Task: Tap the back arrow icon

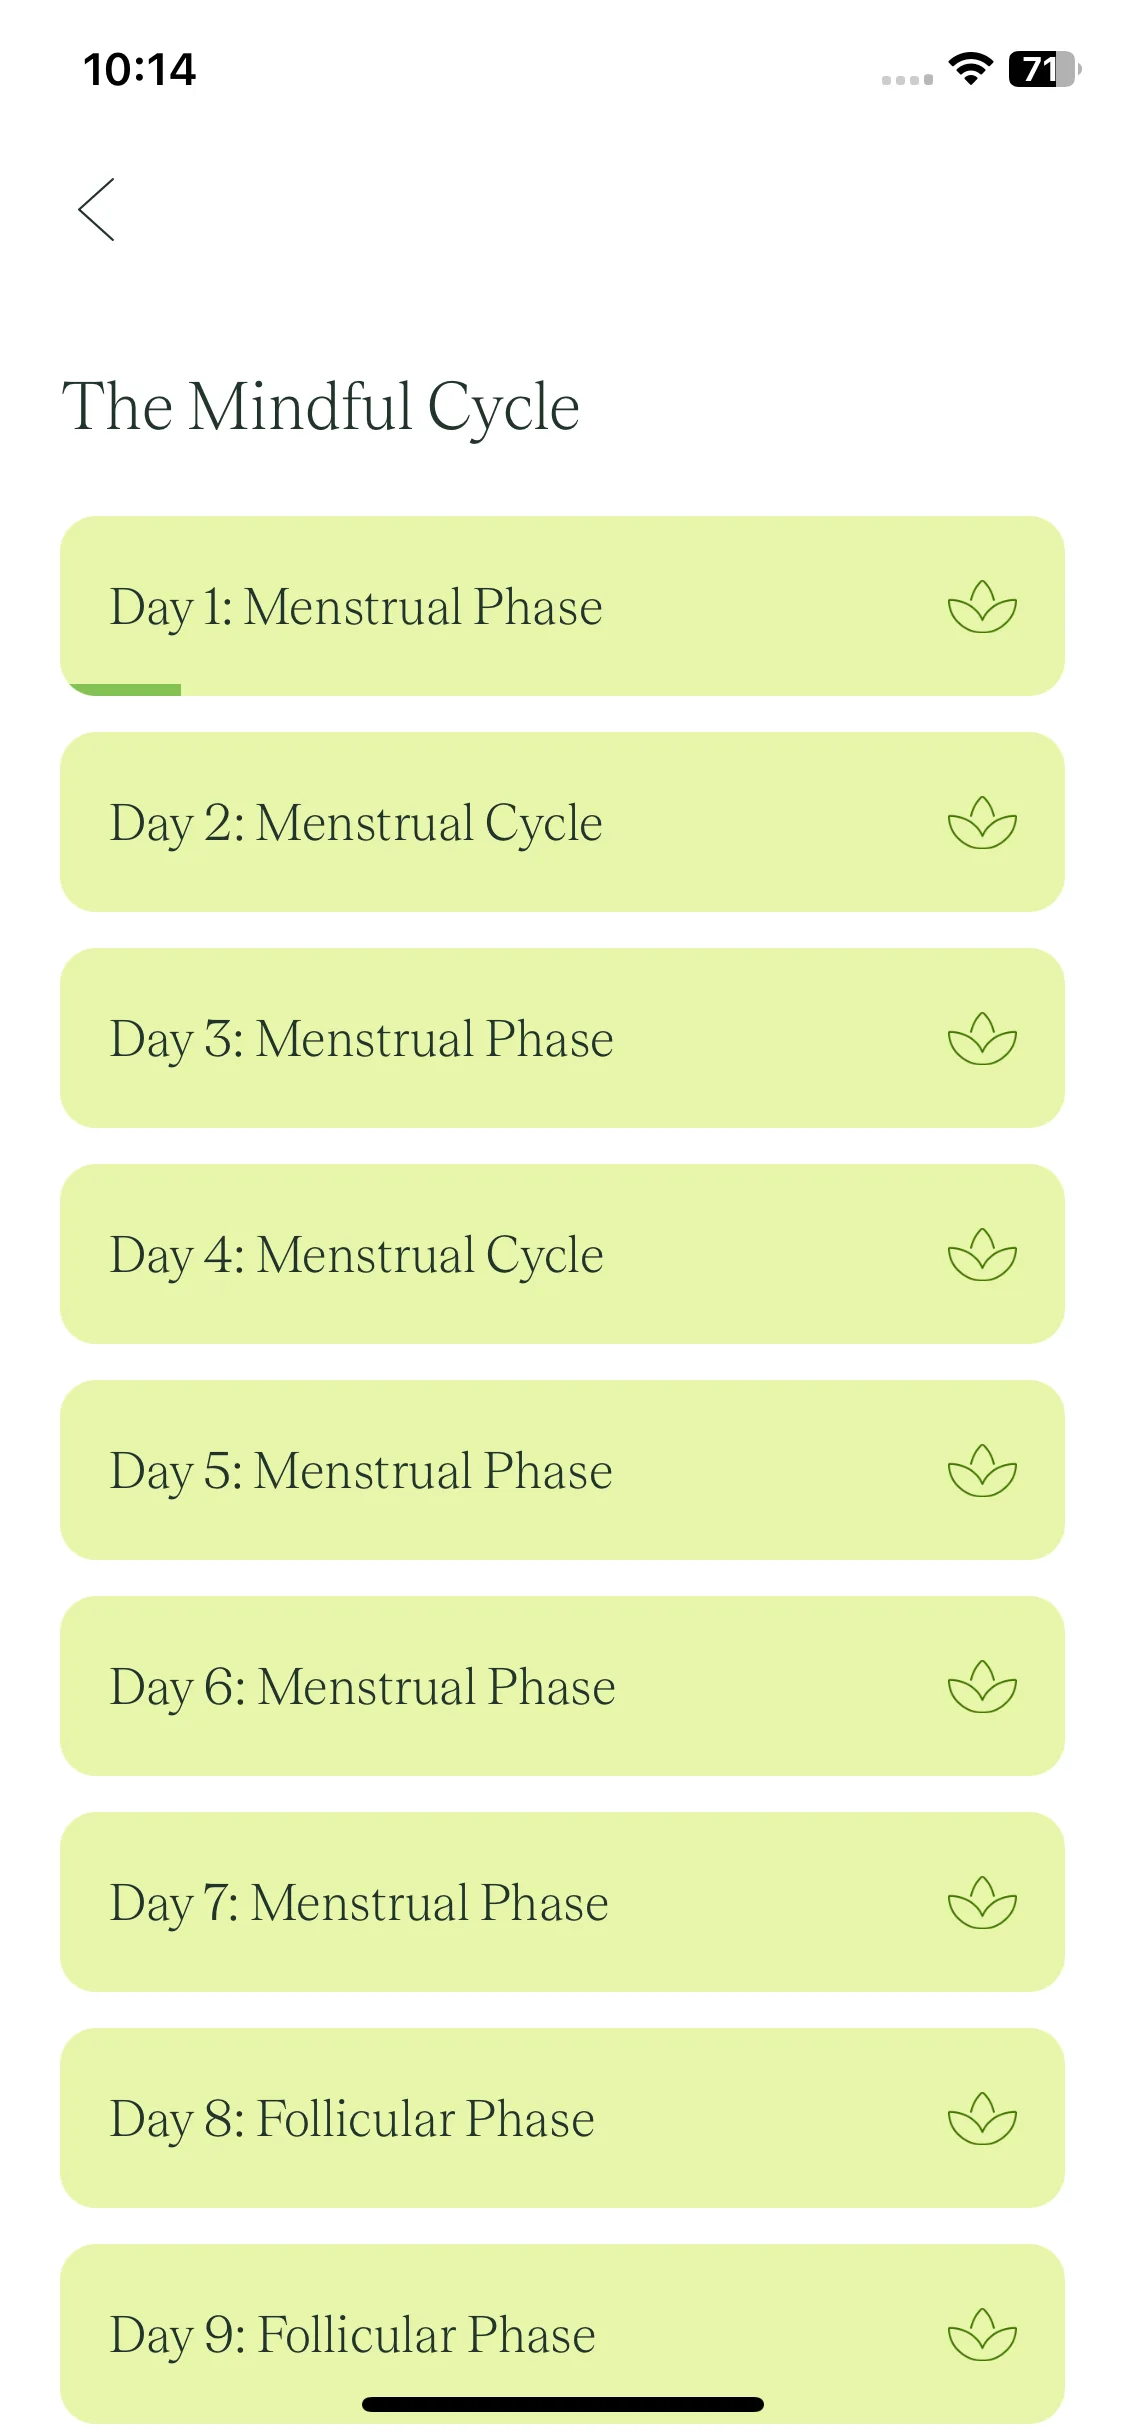Action: click(97, 210)
